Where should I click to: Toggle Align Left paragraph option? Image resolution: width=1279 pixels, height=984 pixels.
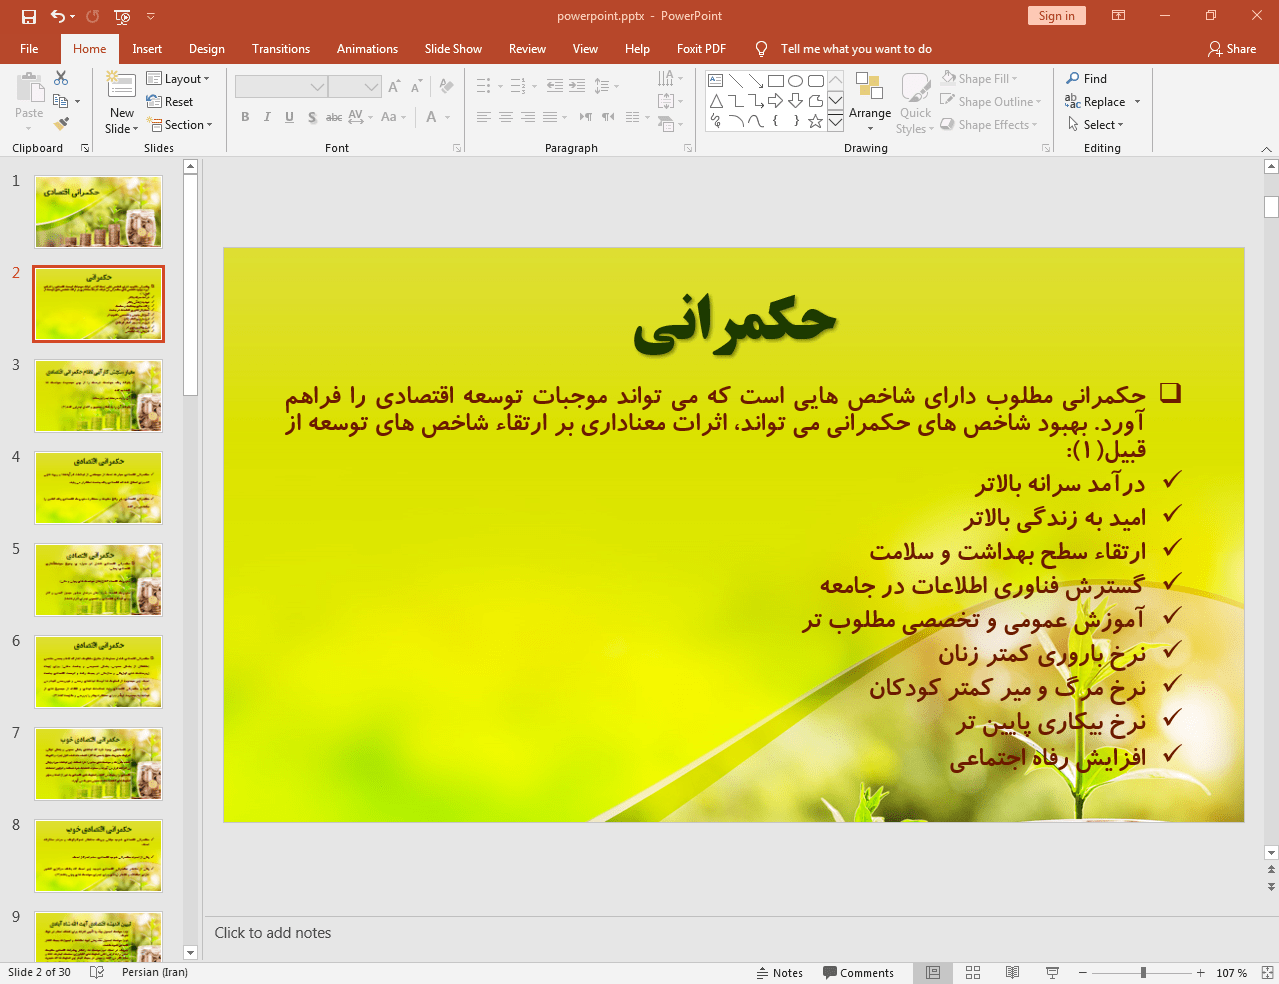(x=484, y=117)
